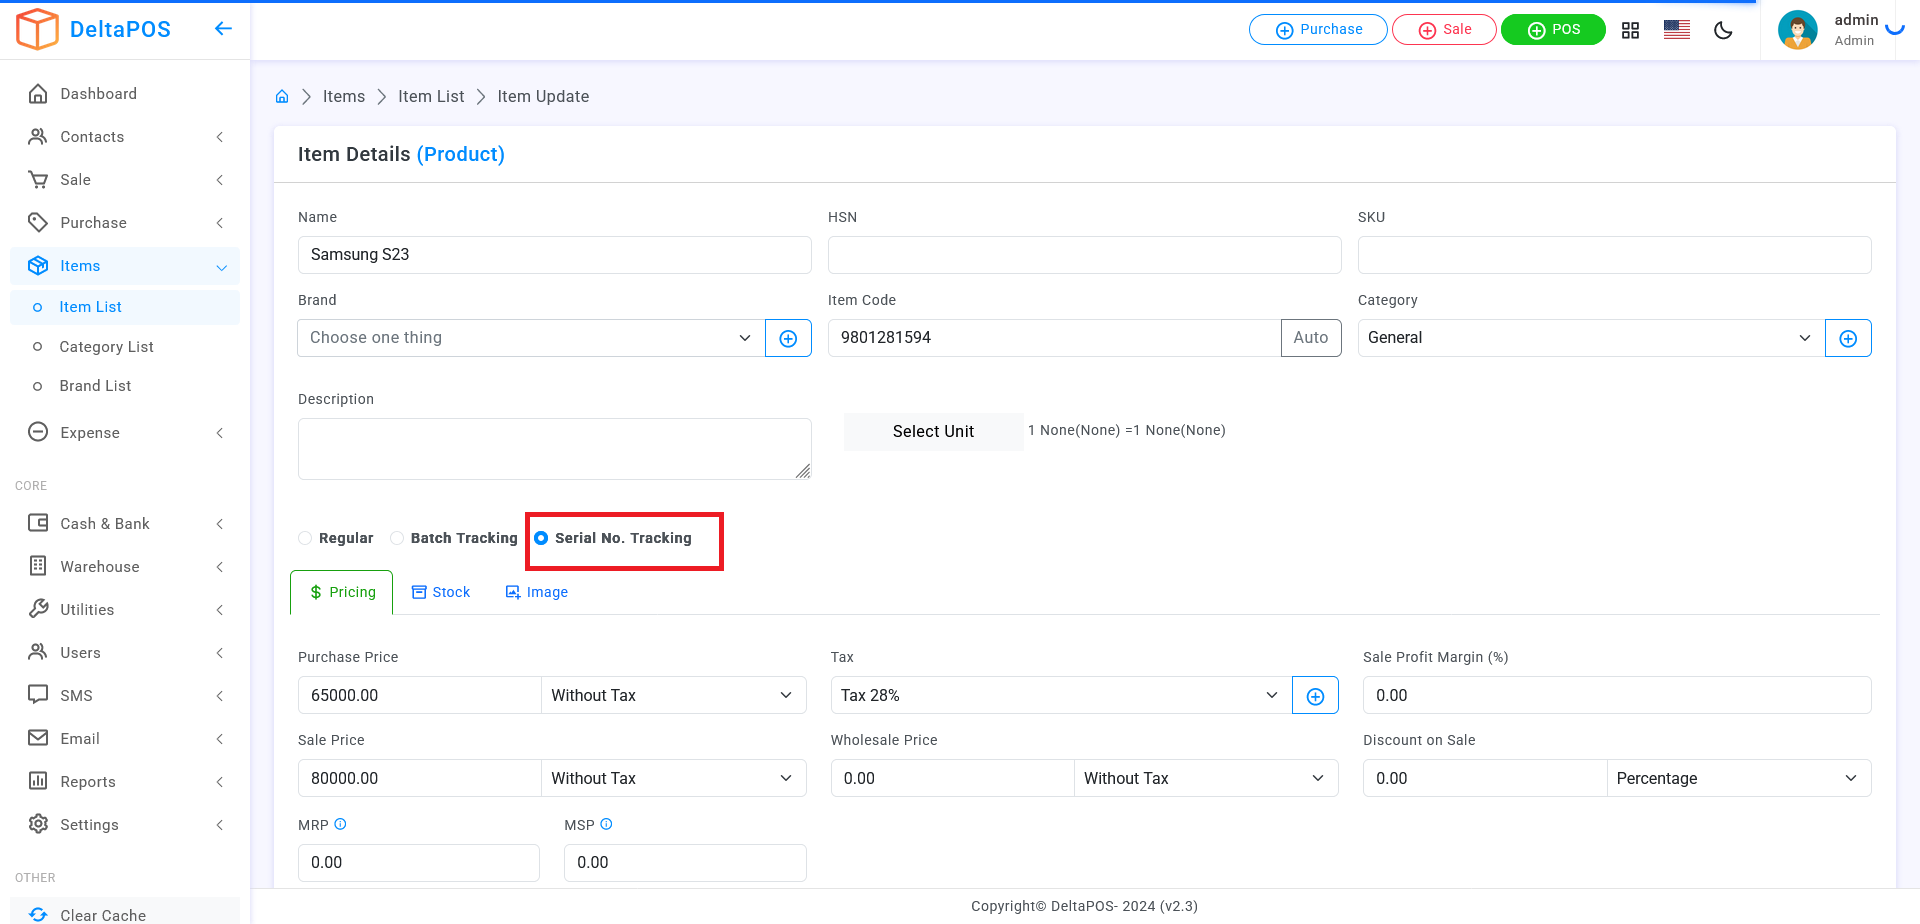Screen dimensions: 1920x924
Task: Click the Settings gear icon
Action: [x=38, y=824]
